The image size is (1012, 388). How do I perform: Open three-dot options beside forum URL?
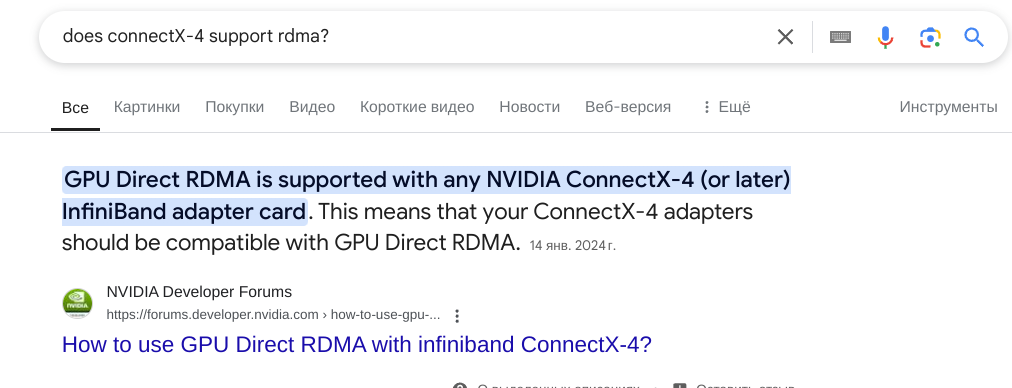457,316
